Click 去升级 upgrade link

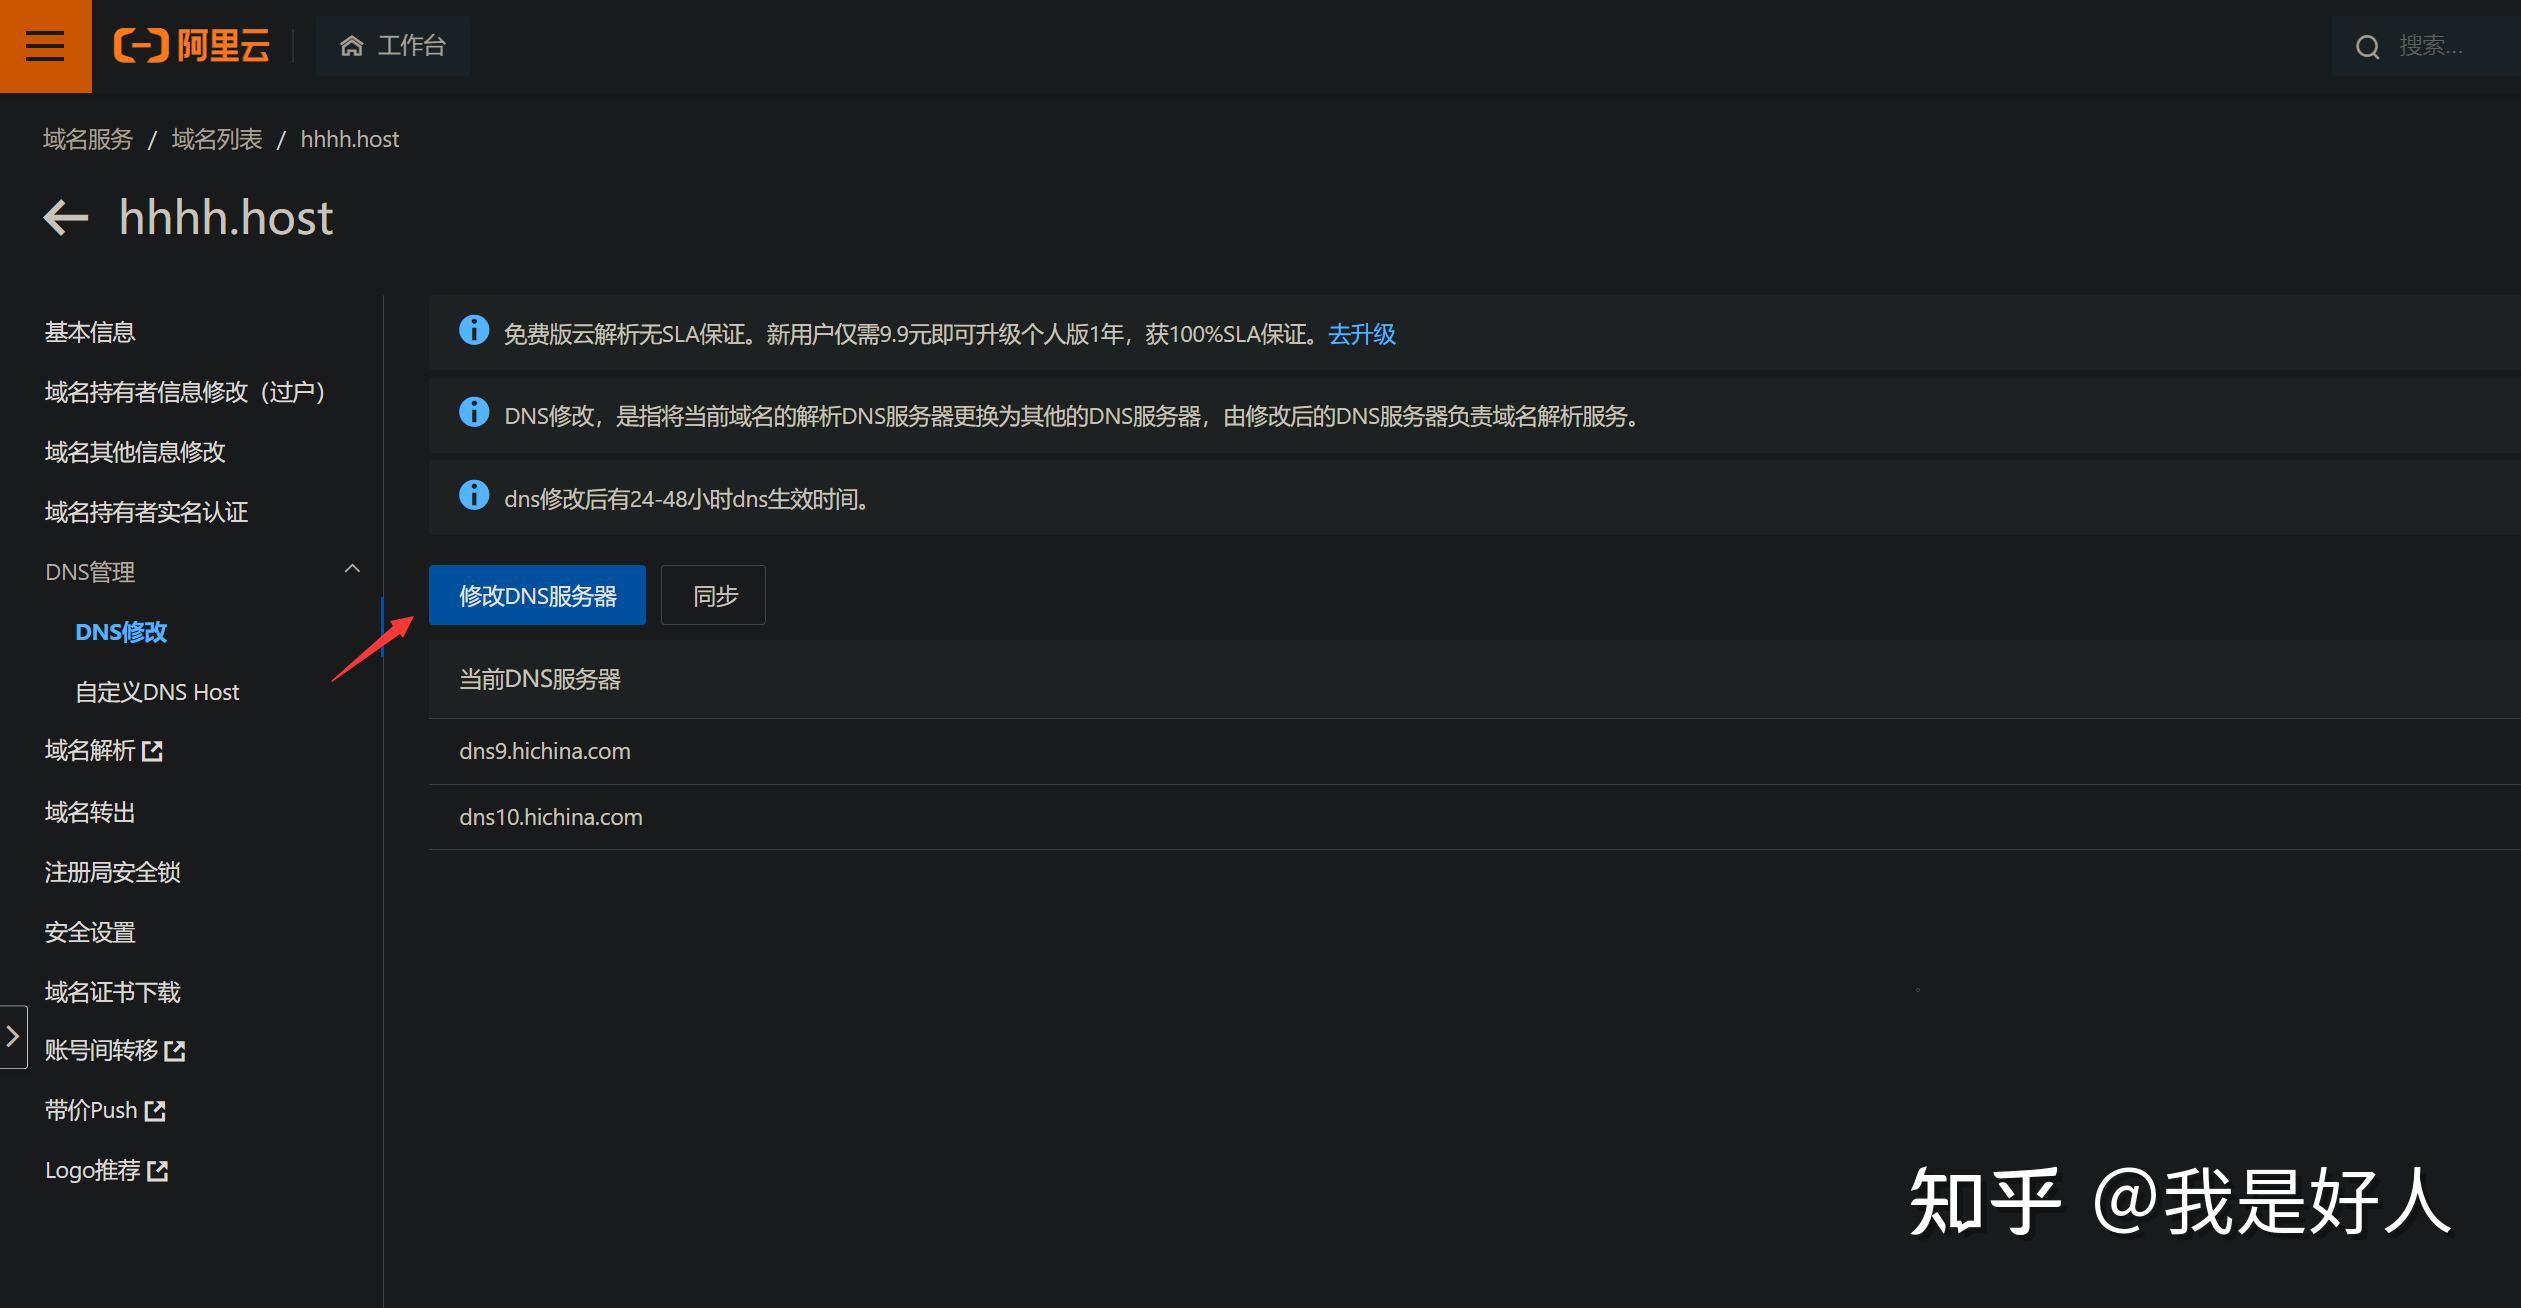[1362, 334]
